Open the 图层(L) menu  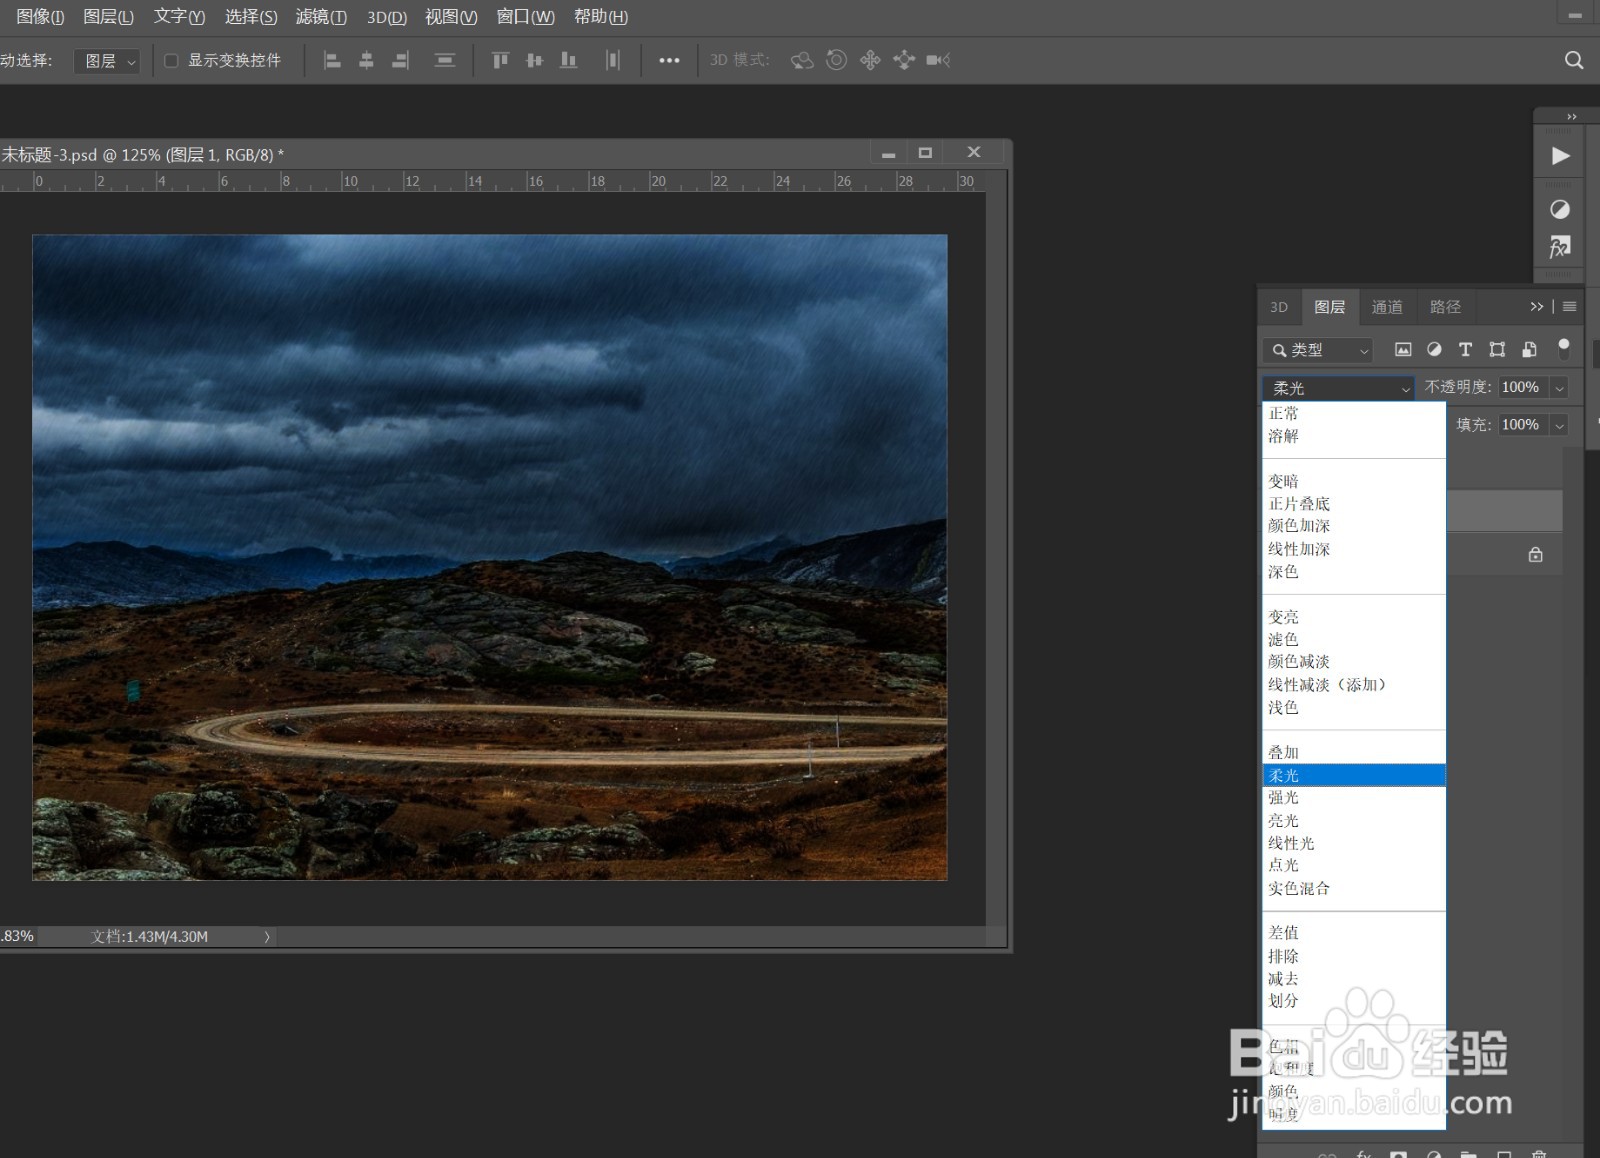coord(108,17)
